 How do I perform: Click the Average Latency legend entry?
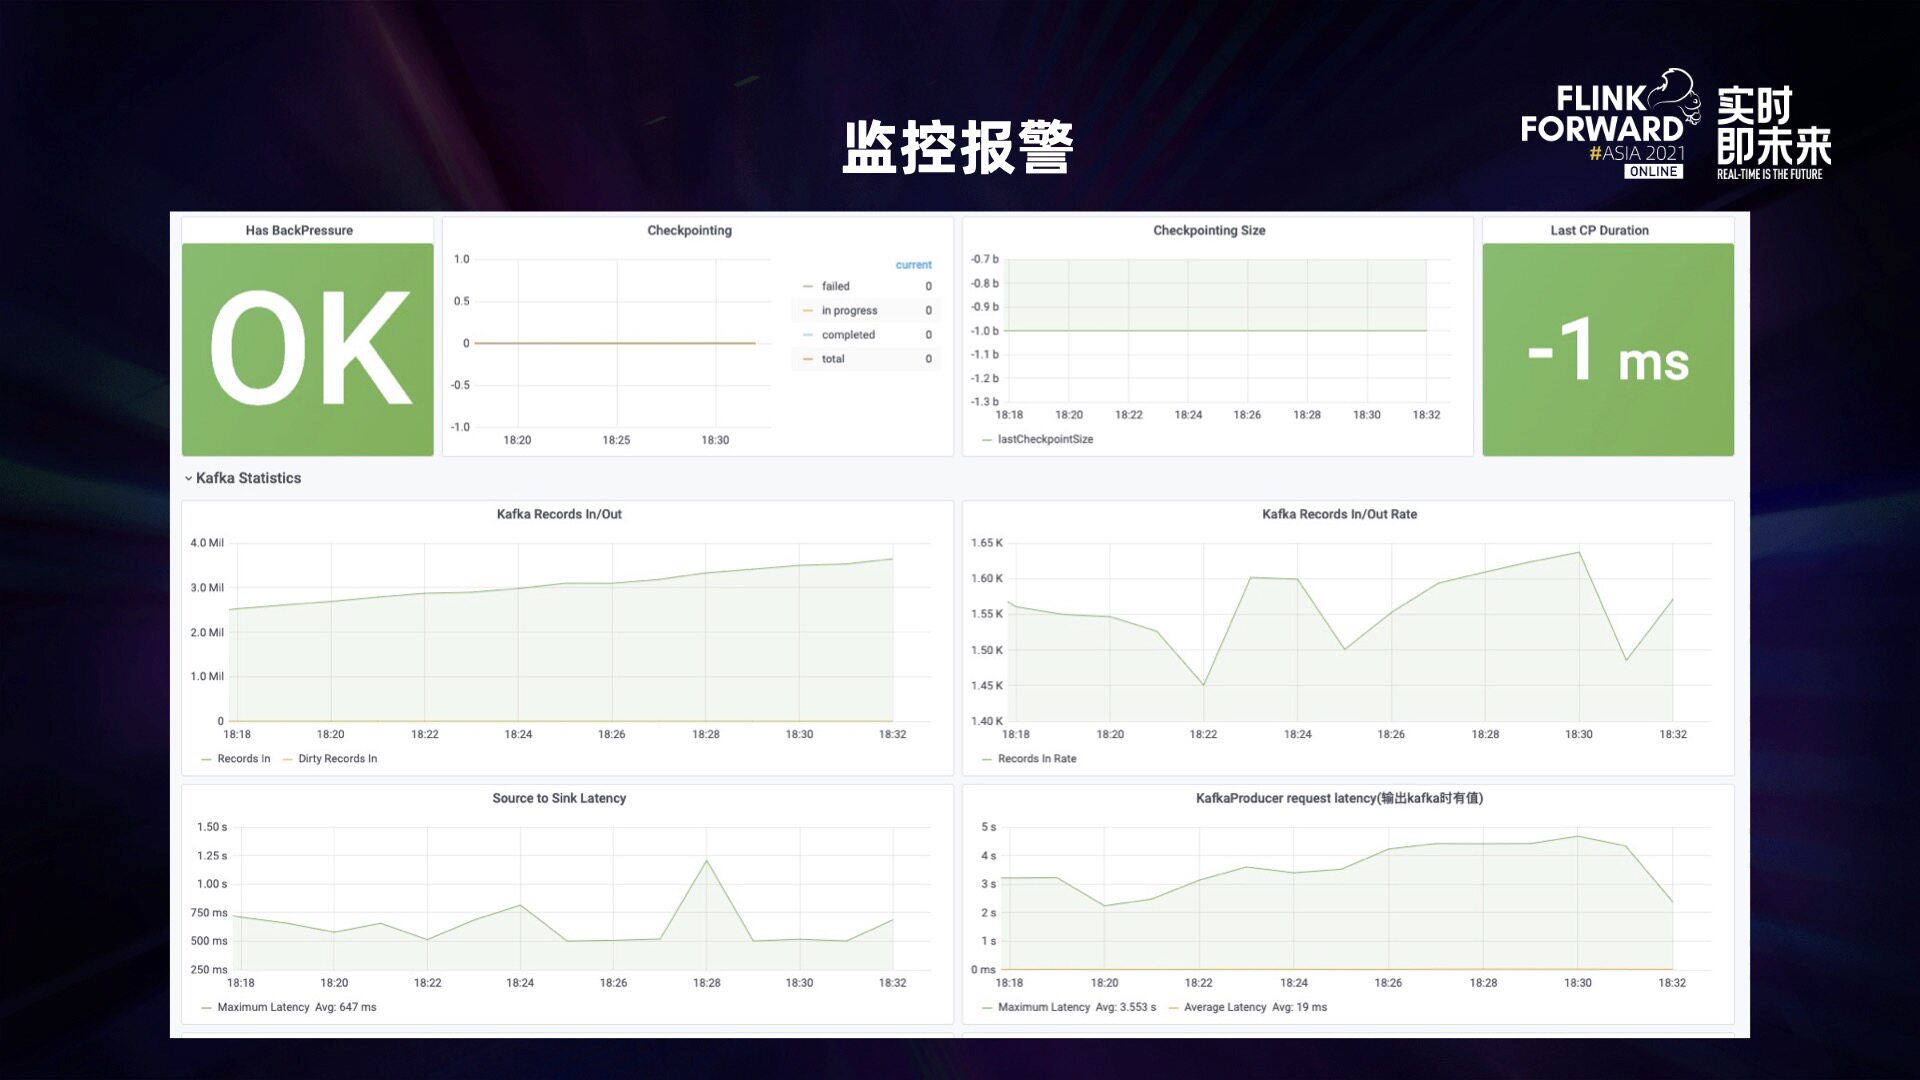pos(1224,1008)
